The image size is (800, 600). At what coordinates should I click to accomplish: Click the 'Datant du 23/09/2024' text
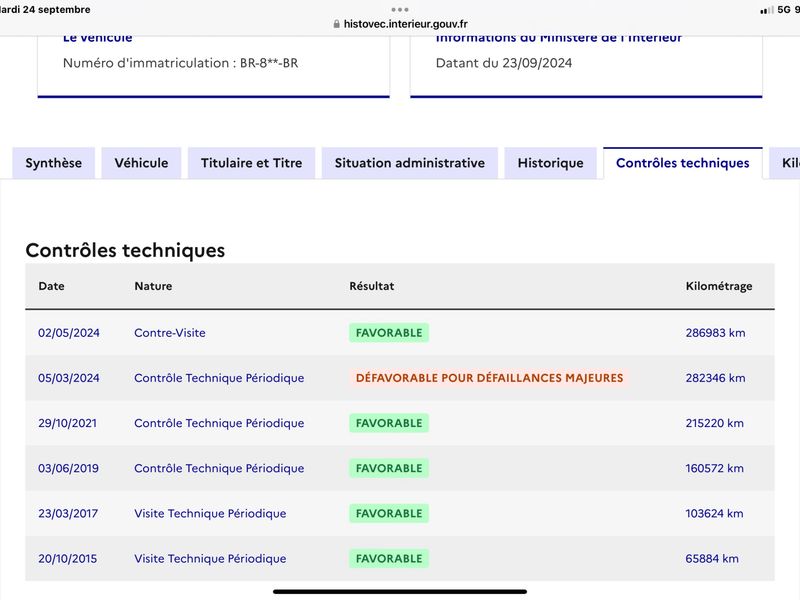504,63
